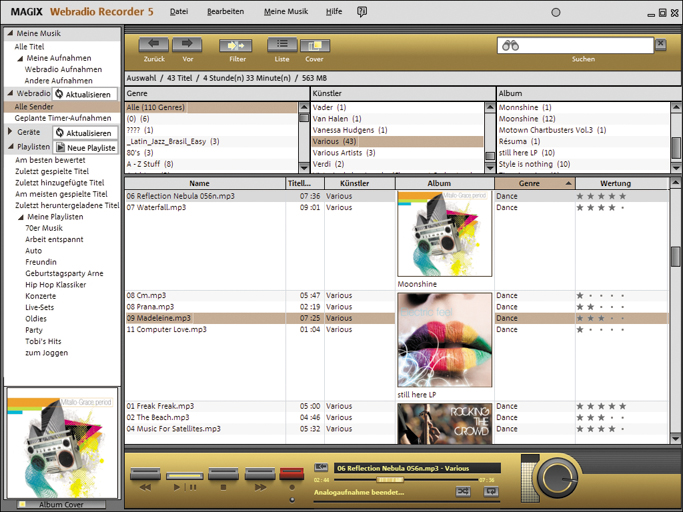
Task: Sort by the Künstler column header
Action: (360, 183)
